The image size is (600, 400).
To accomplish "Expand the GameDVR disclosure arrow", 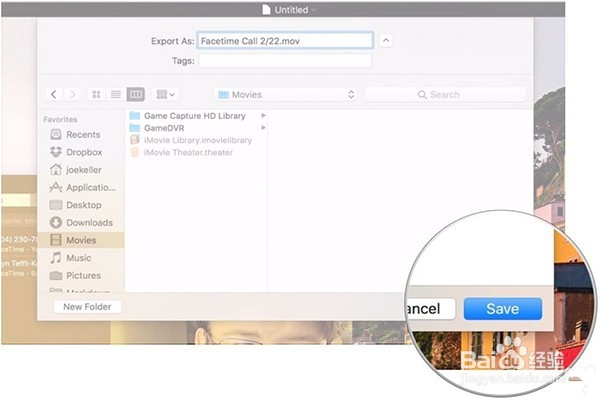I will click(x=263, y=127).
